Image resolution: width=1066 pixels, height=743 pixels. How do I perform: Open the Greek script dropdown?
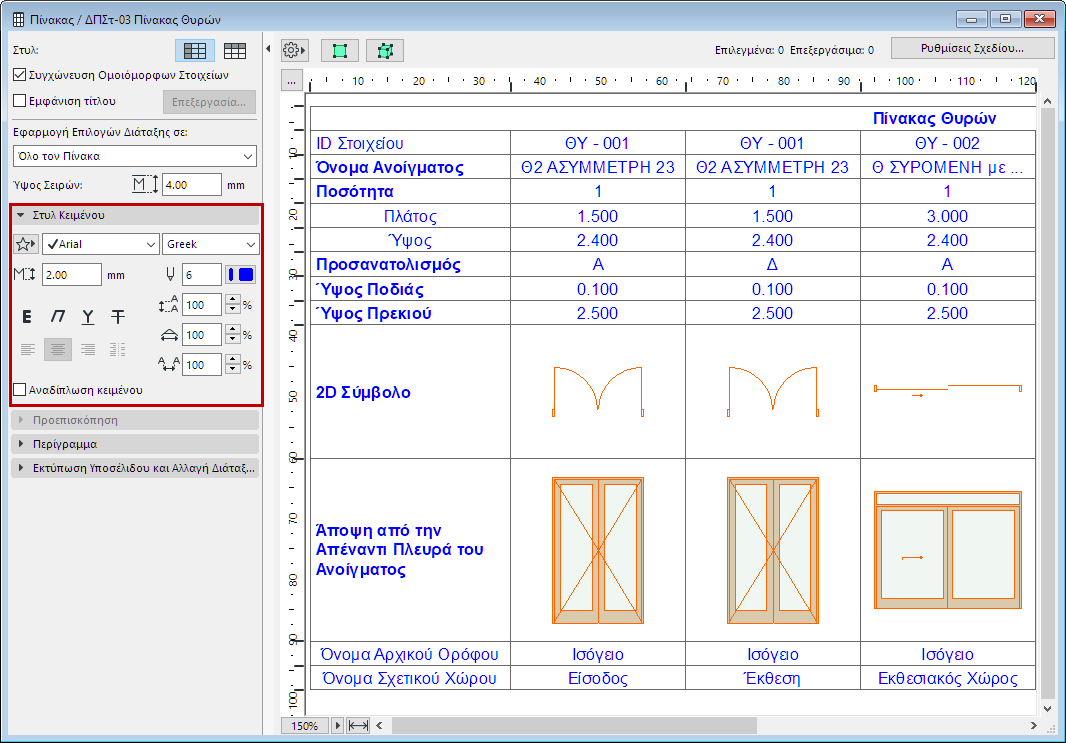pos(211,244)
